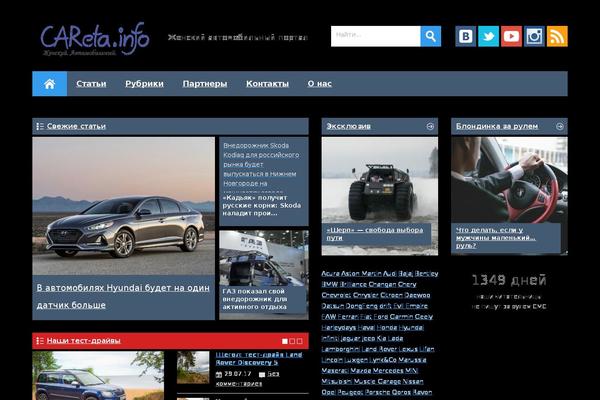Image resolution: width=600 pixels, height=400 pixels.
Task: Click list icon beside Наши тест-драйвы
Action: click(40, 341)
